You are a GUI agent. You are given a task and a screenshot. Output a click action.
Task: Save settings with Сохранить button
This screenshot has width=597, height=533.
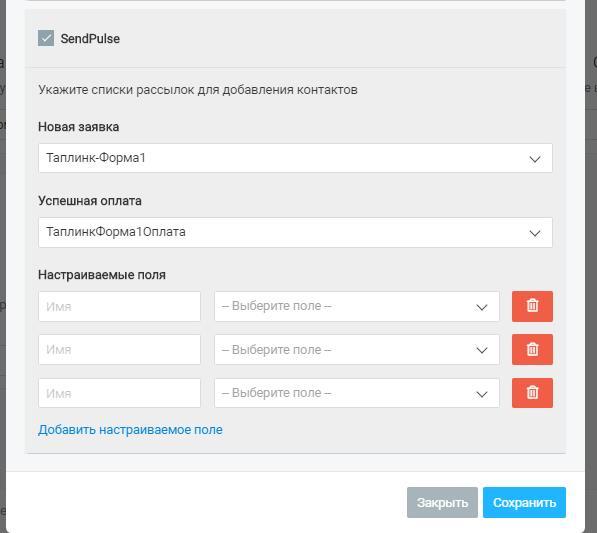tap(524, 503)
